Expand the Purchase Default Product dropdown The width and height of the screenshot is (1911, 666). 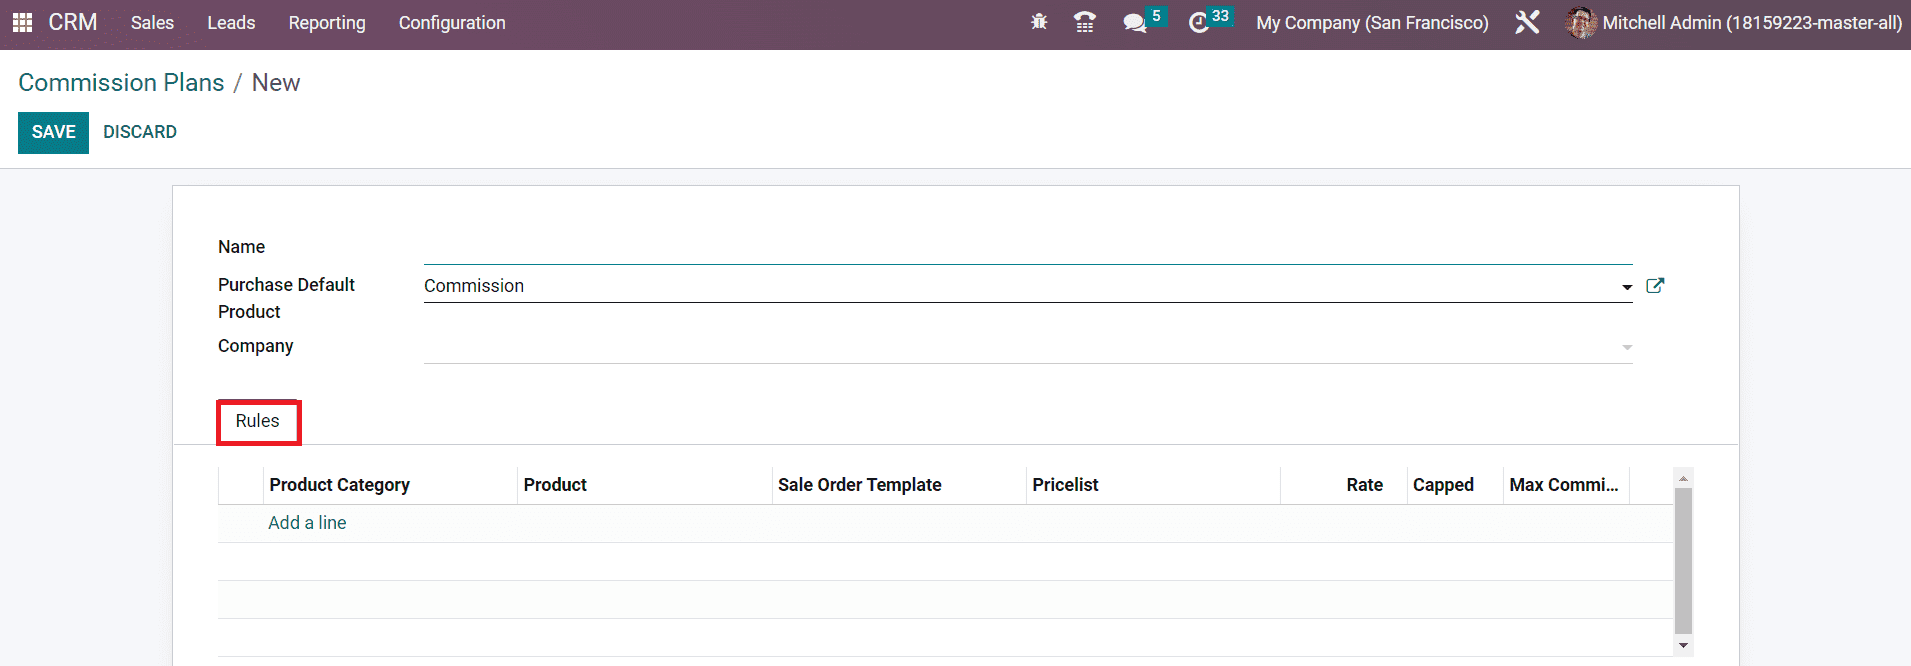pyautogui.click(x=1627, y=287)
